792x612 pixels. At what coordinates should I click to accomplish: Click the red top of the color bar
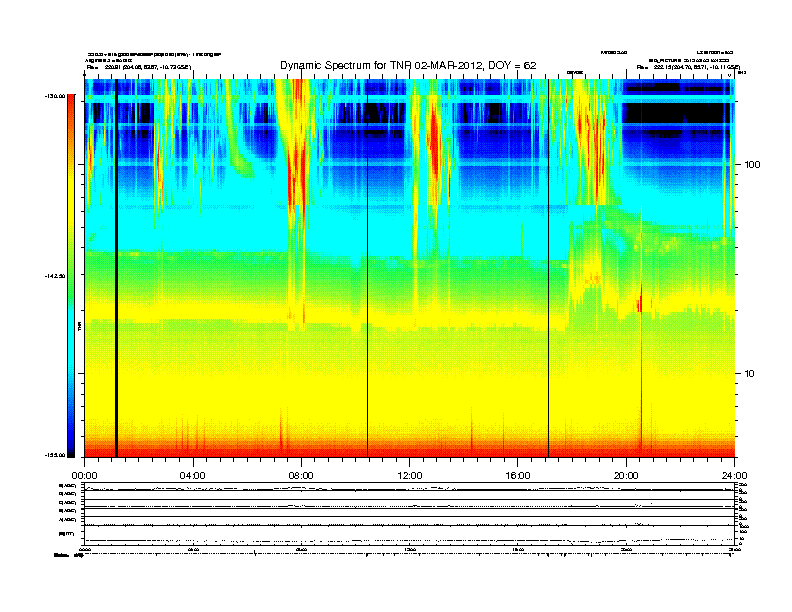click(x=71, y=104)
